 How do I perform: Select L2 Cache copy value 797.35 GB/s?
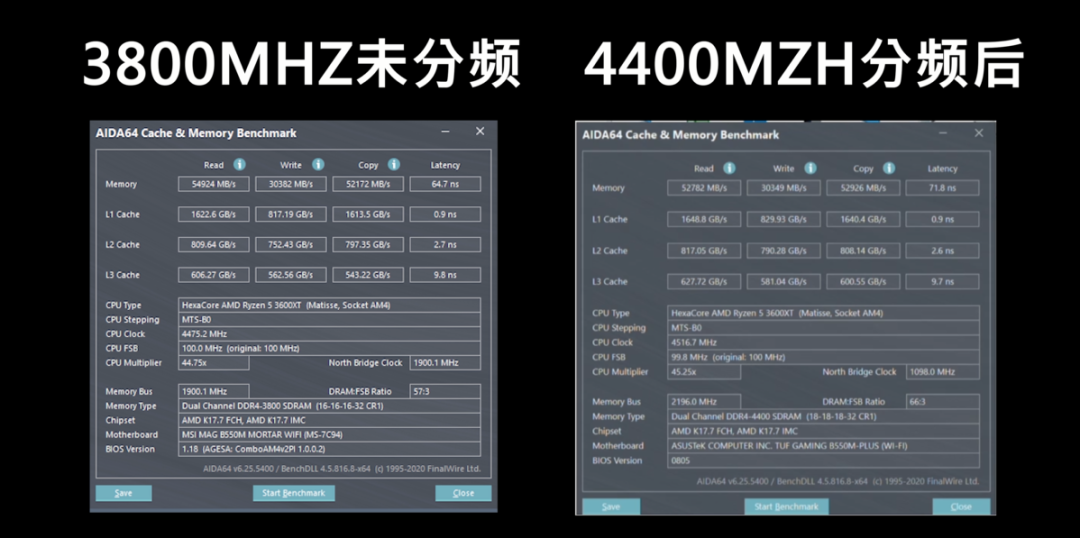[x=368, y=245]
